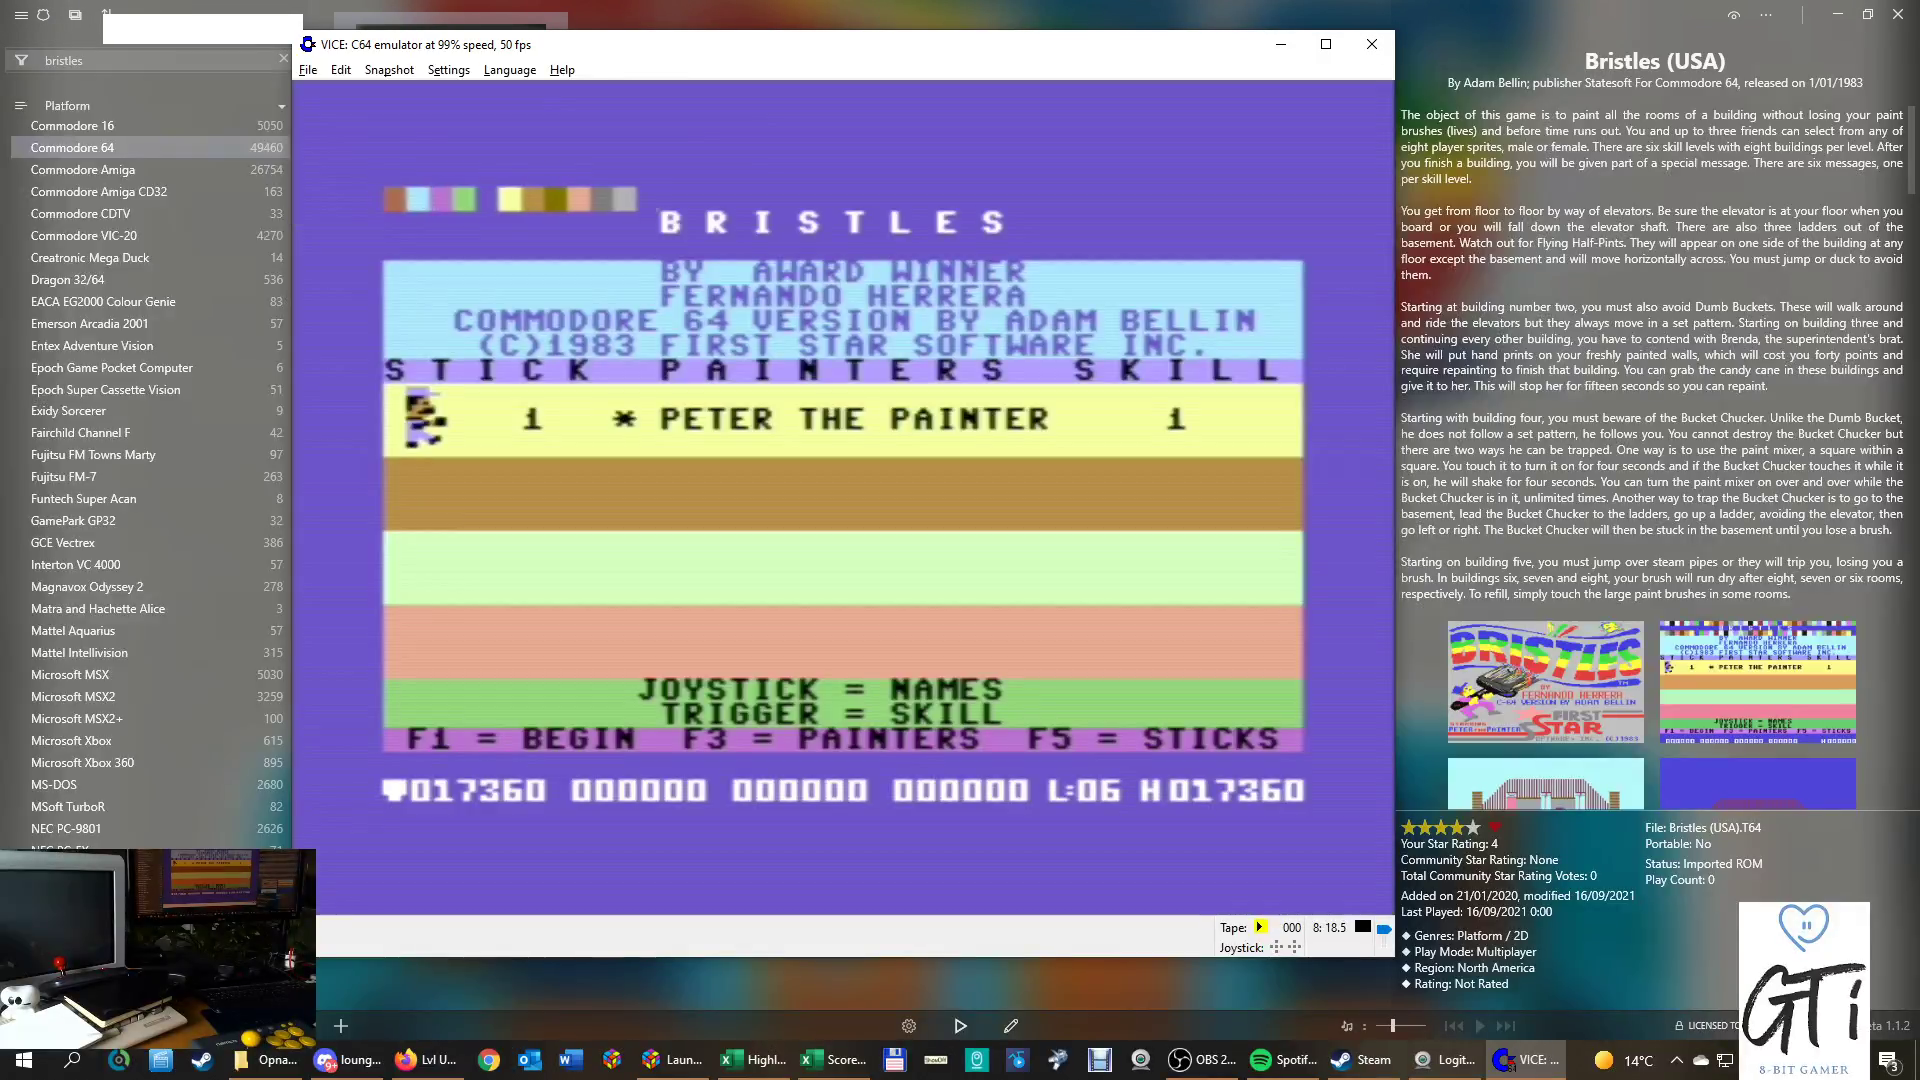Click the three dots overflow menu at top right
Viewport: 1920px width, 1080px height.
[x=1766, y=15]
